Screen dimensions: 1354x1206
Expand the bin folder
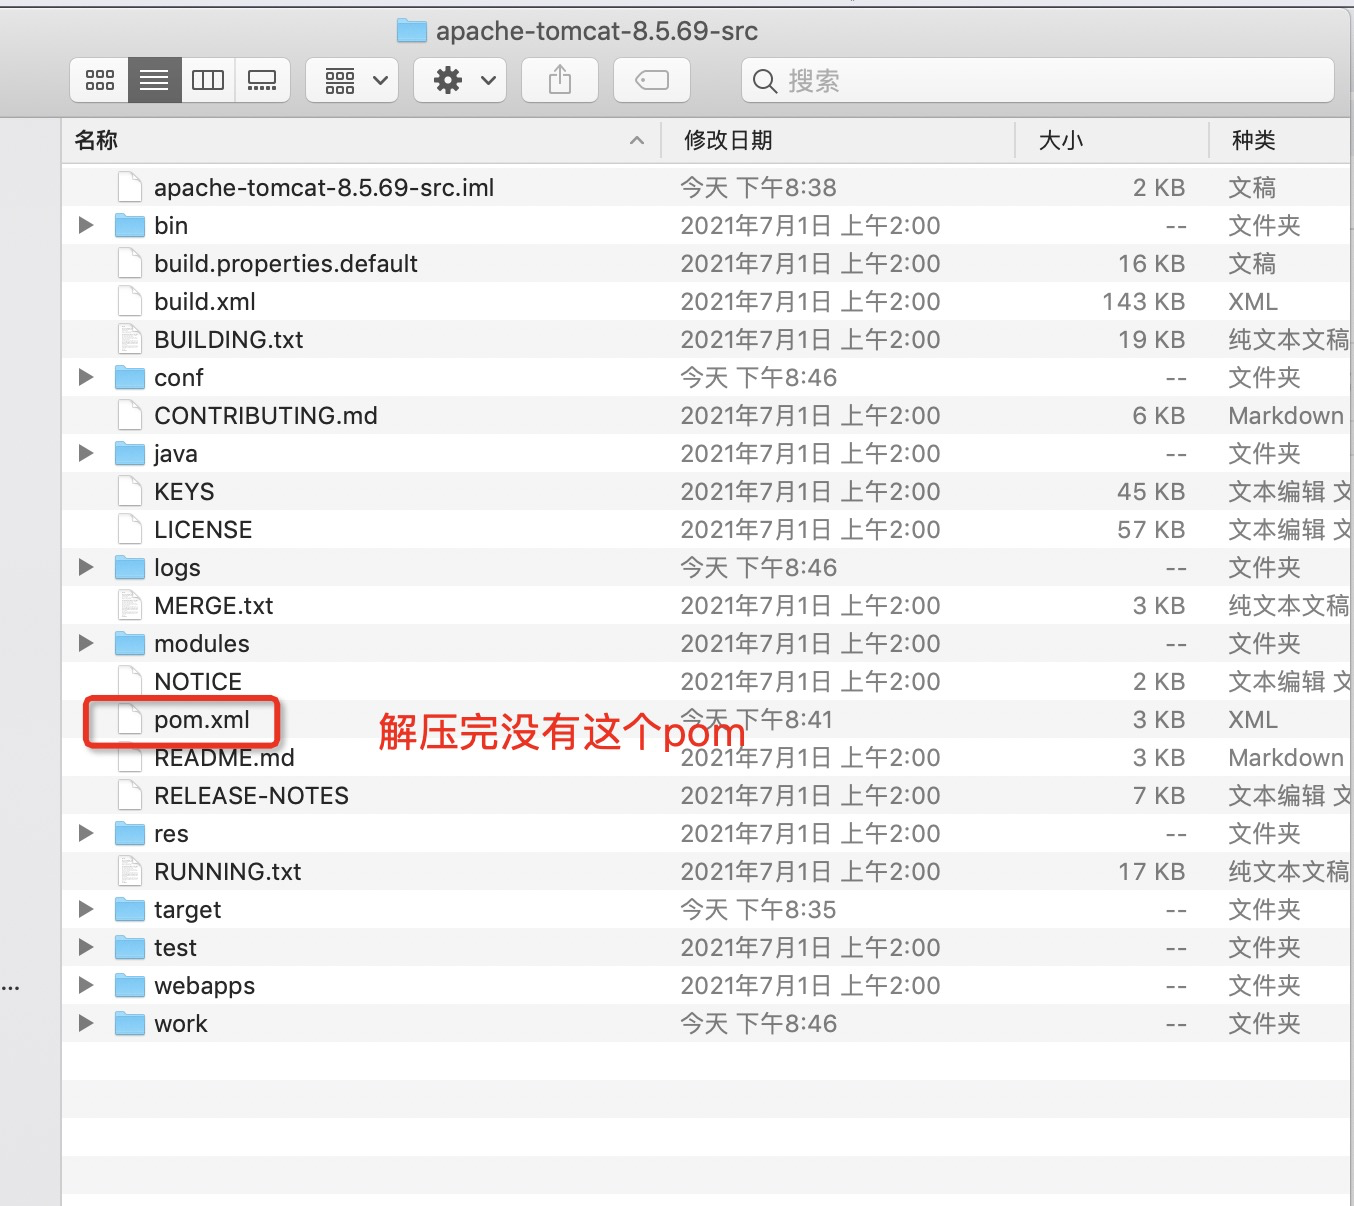coord(86,225)
